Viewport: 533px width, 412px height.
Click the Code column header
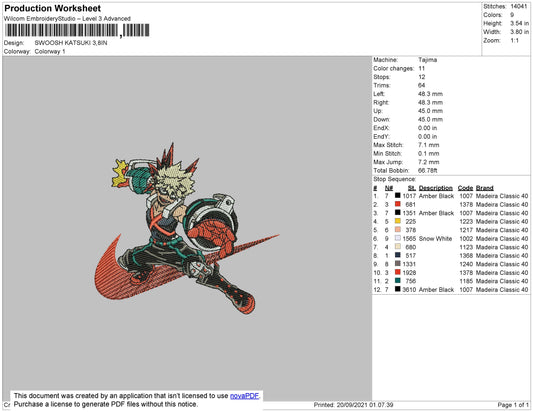click(465, 188)
